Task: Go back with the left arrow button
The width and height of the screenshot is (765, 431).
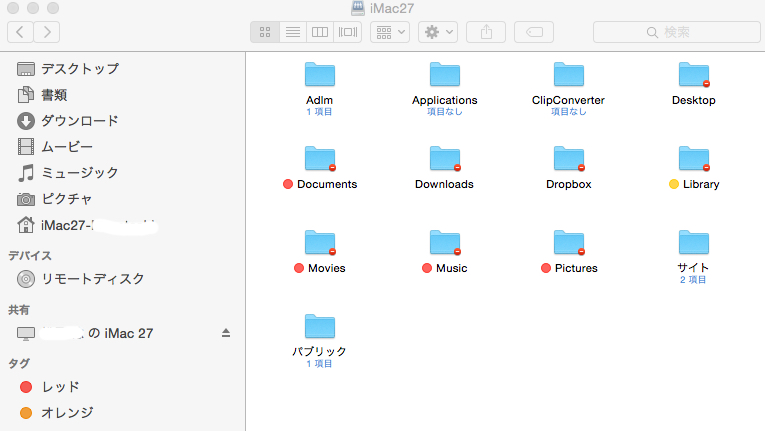Action: [x=20, y=32]
